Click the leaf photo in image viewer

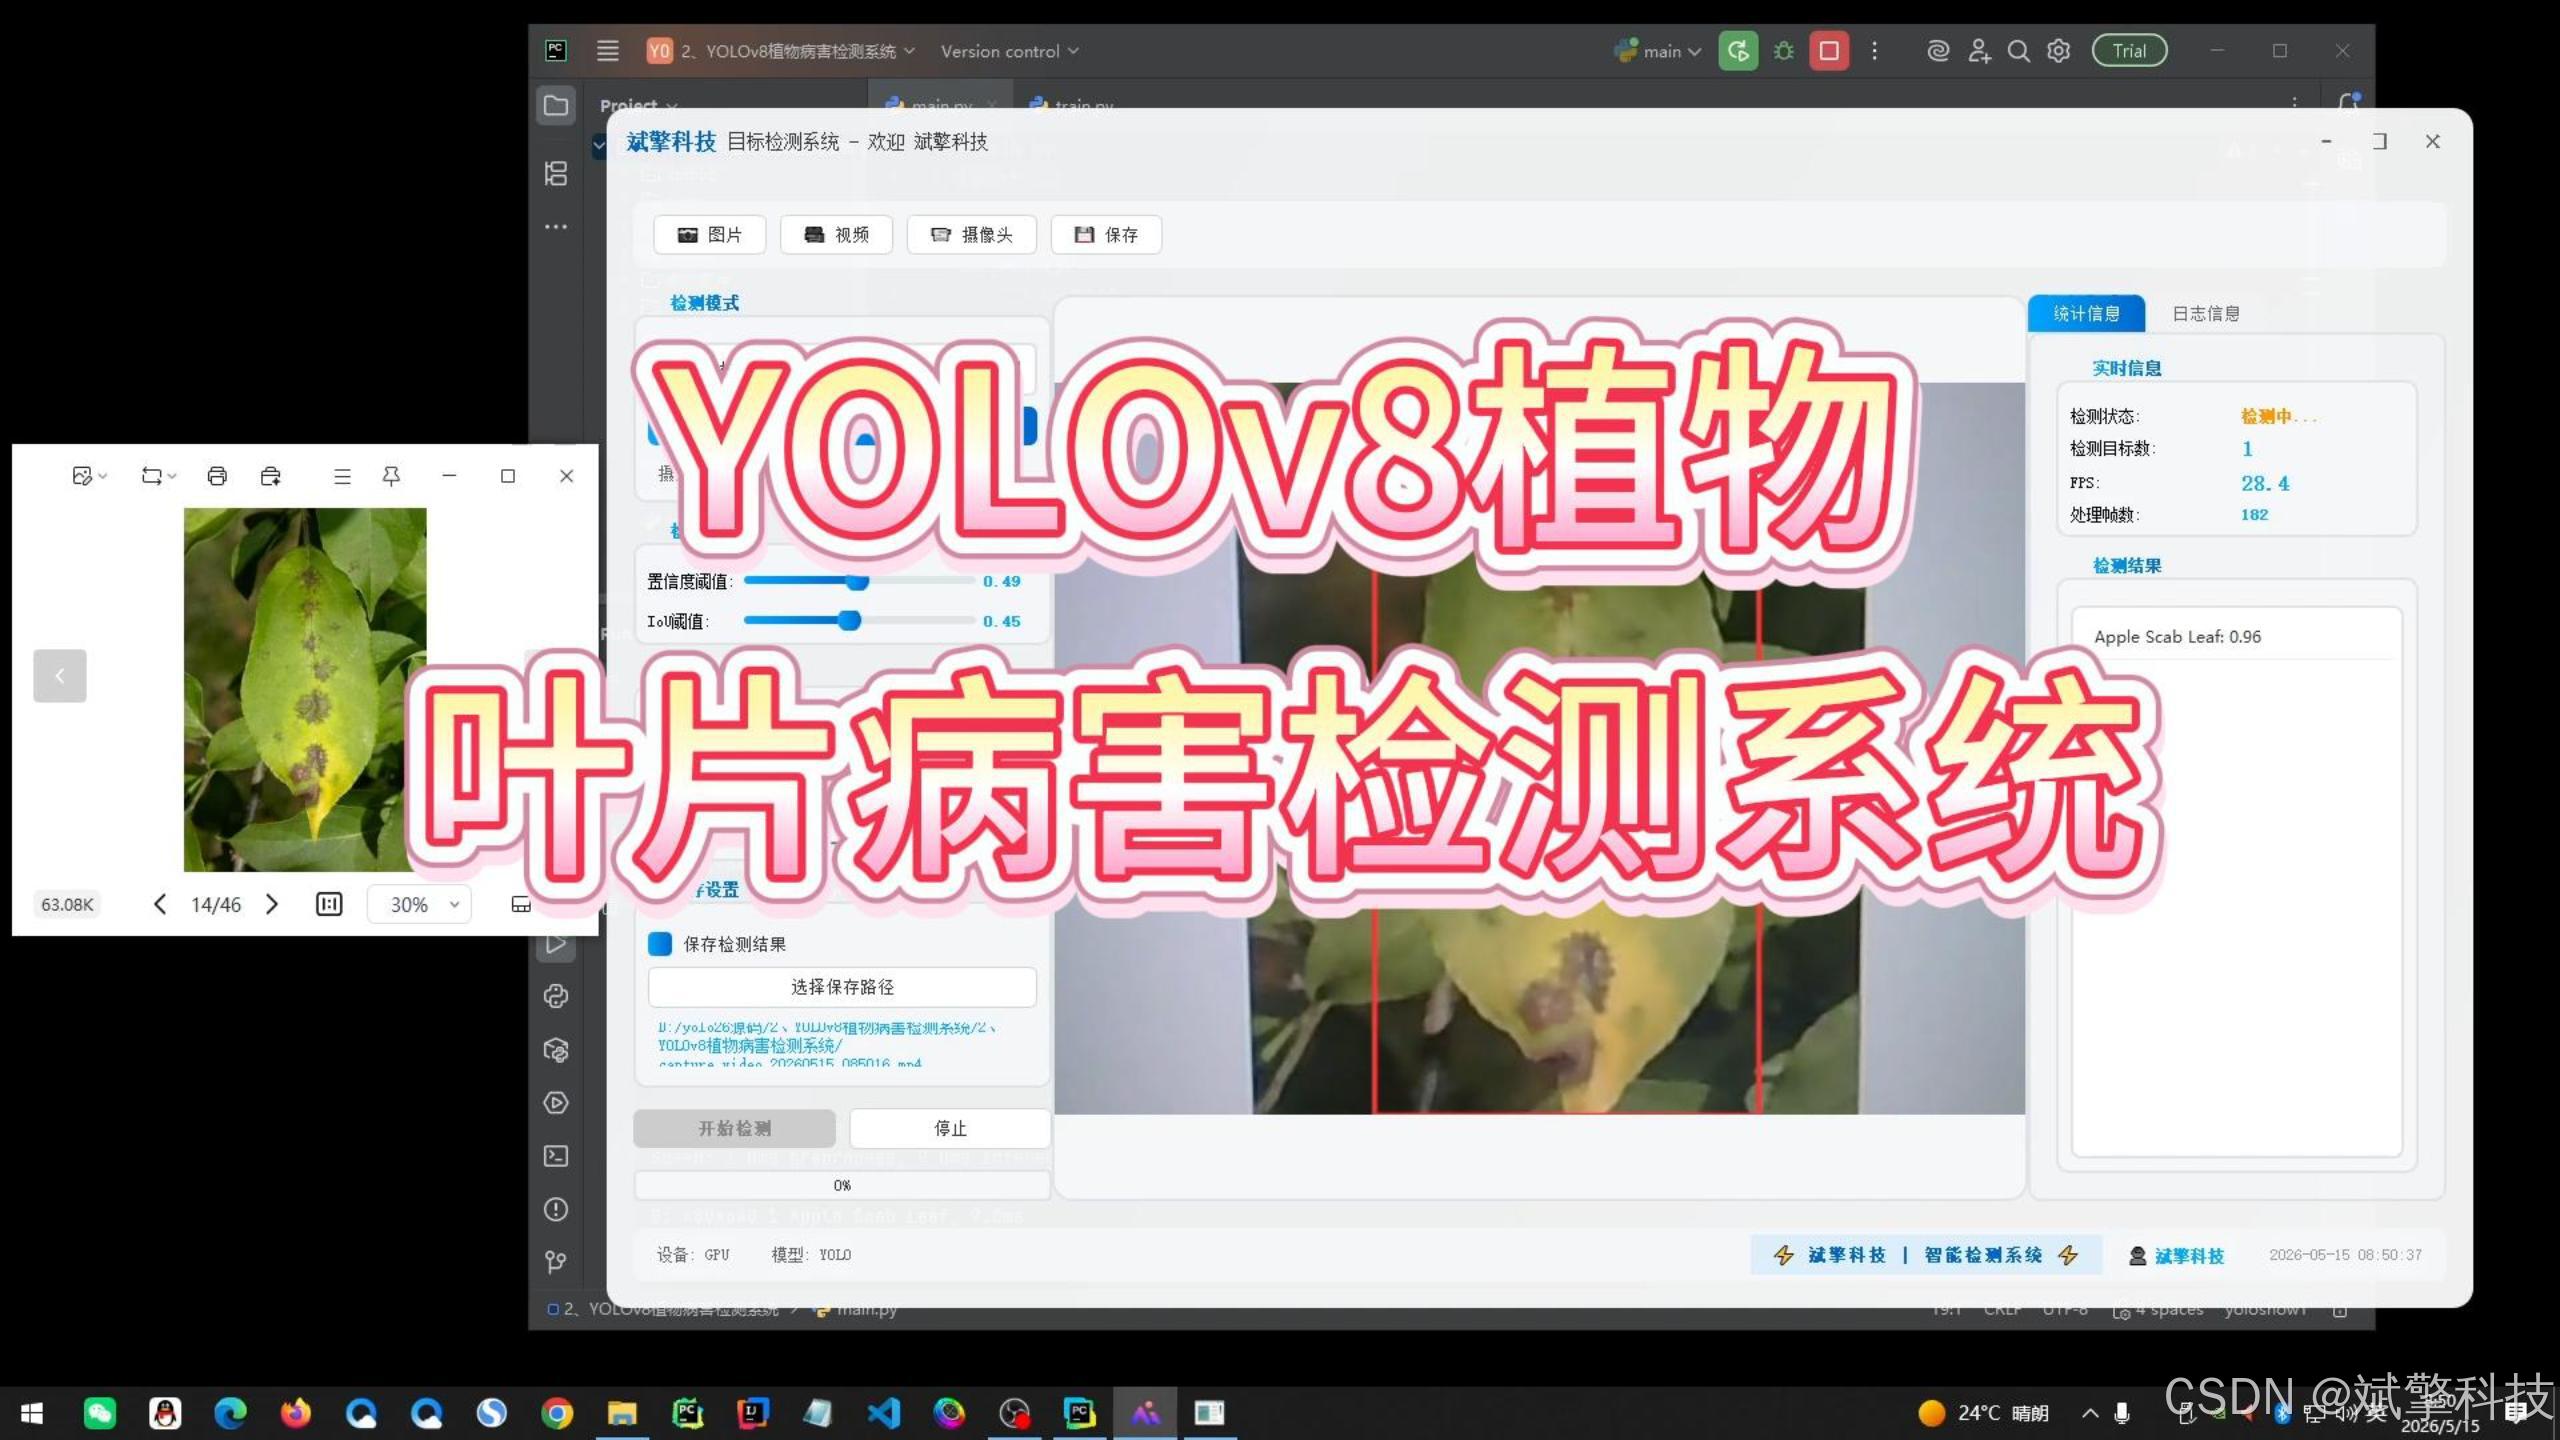point(305,690)
